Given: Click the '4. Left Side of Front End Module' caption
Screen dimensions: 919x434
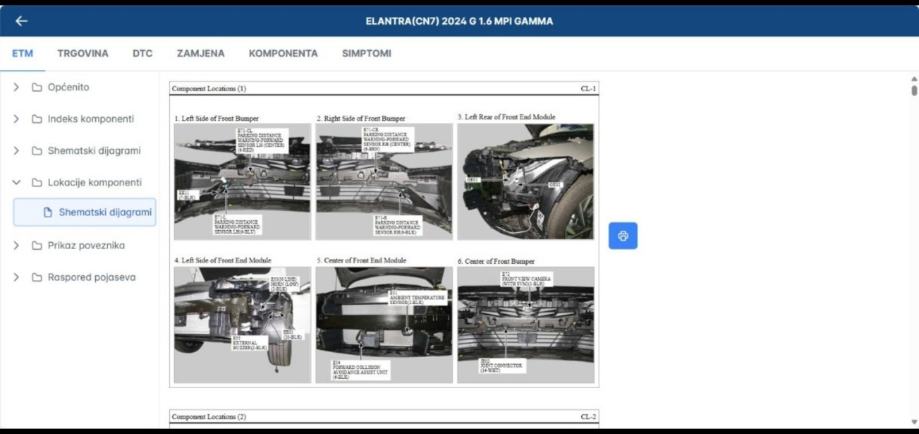Looking at the screenshot, I should 223,260.
